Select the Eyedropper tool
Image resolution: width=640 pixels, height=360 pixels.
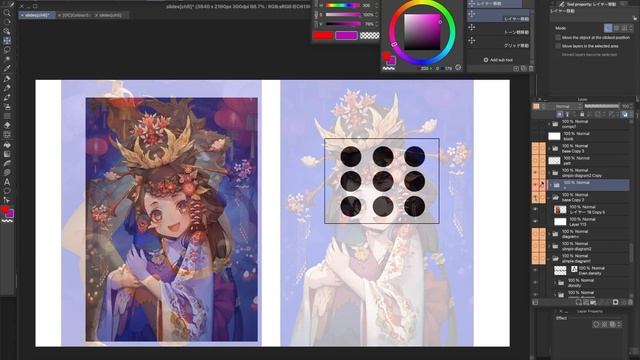[7, 69]
